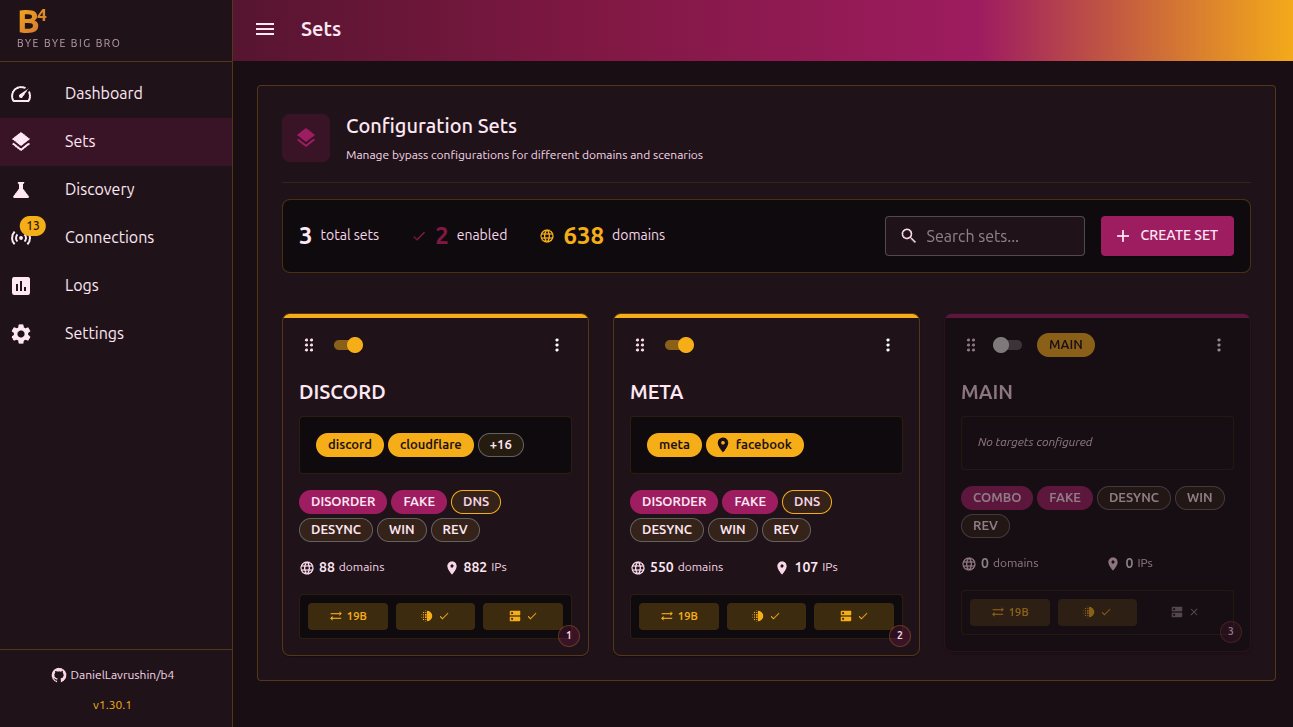Turn off the META set toggle

679,344
